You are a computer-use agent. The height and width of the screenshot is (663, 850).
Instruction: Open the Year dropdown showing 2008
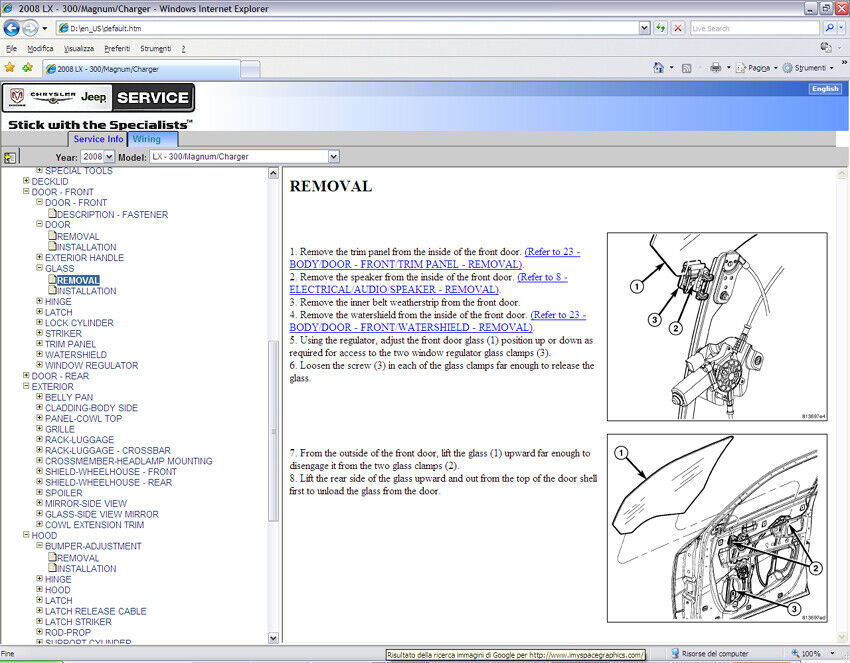tap(97, 157)
